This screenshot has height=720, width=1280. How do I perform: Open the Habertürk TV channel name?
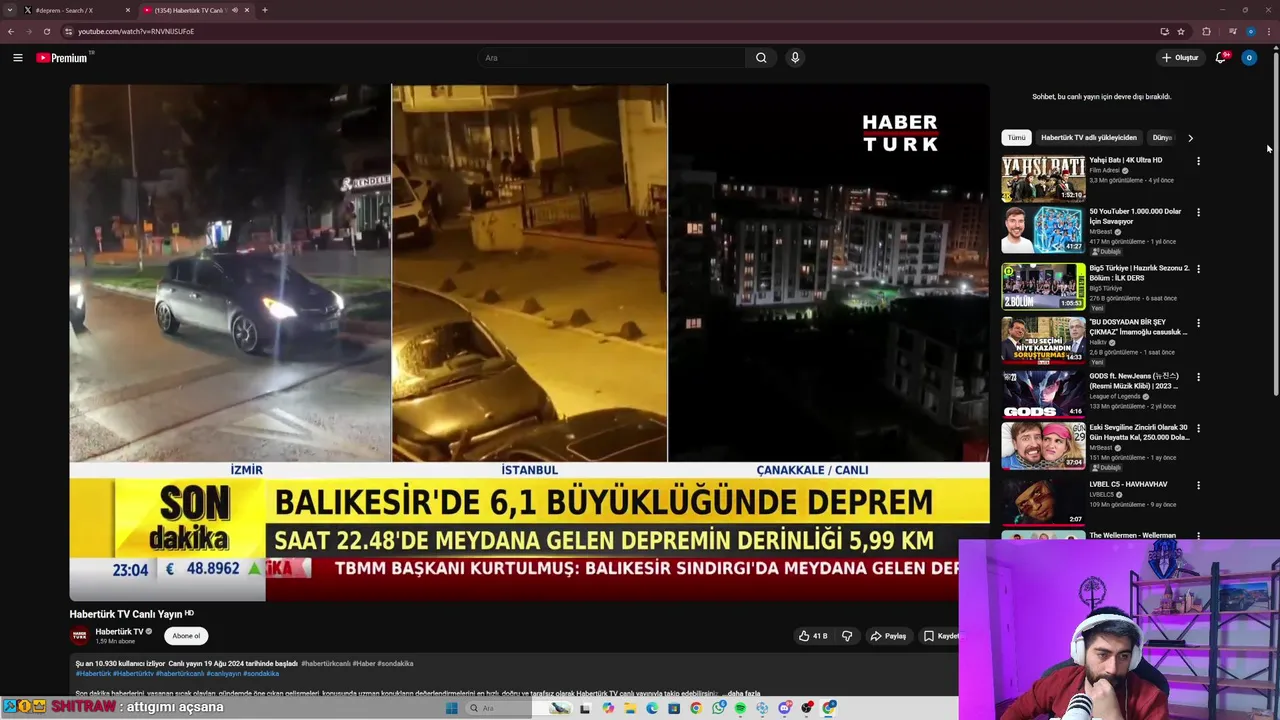click(119, 632)
